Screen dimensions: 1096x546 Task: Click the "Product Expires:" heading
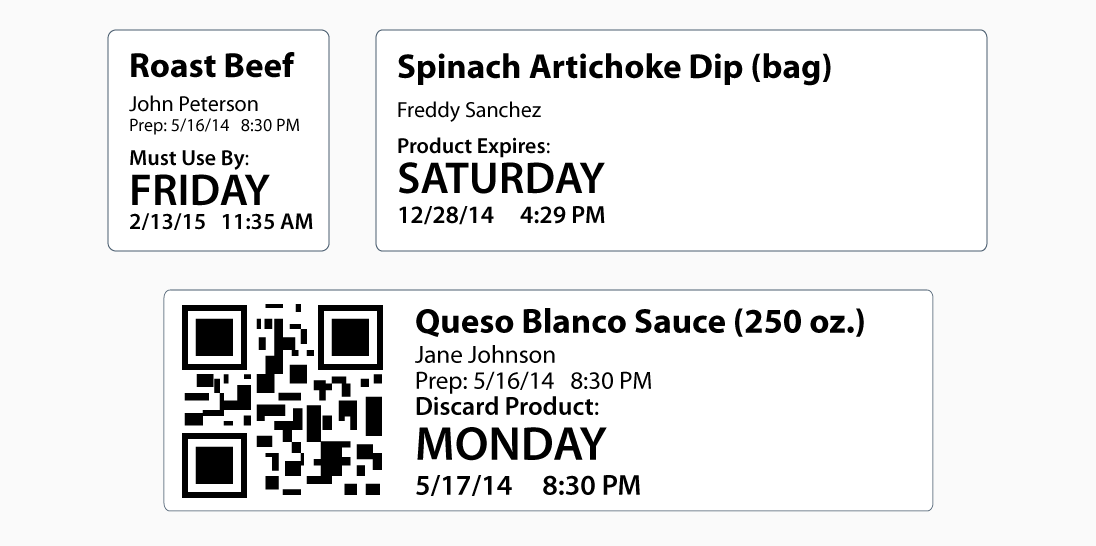(x=473, y=146)
